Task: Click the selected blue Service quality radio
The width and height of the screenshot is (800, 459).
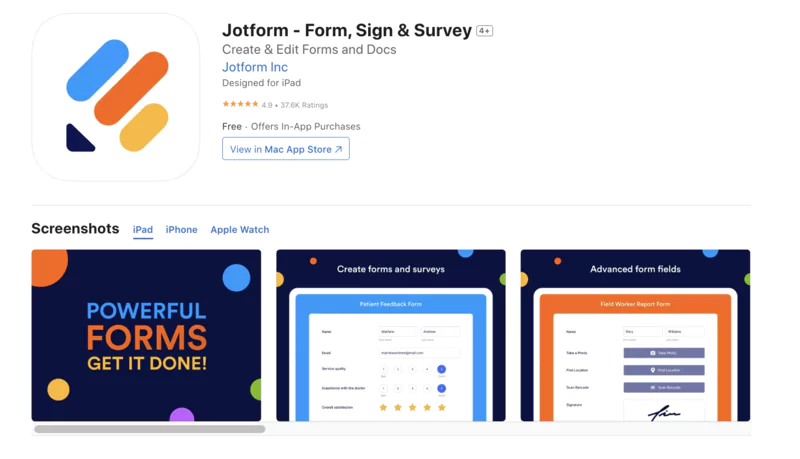Action: pos(442,369)
